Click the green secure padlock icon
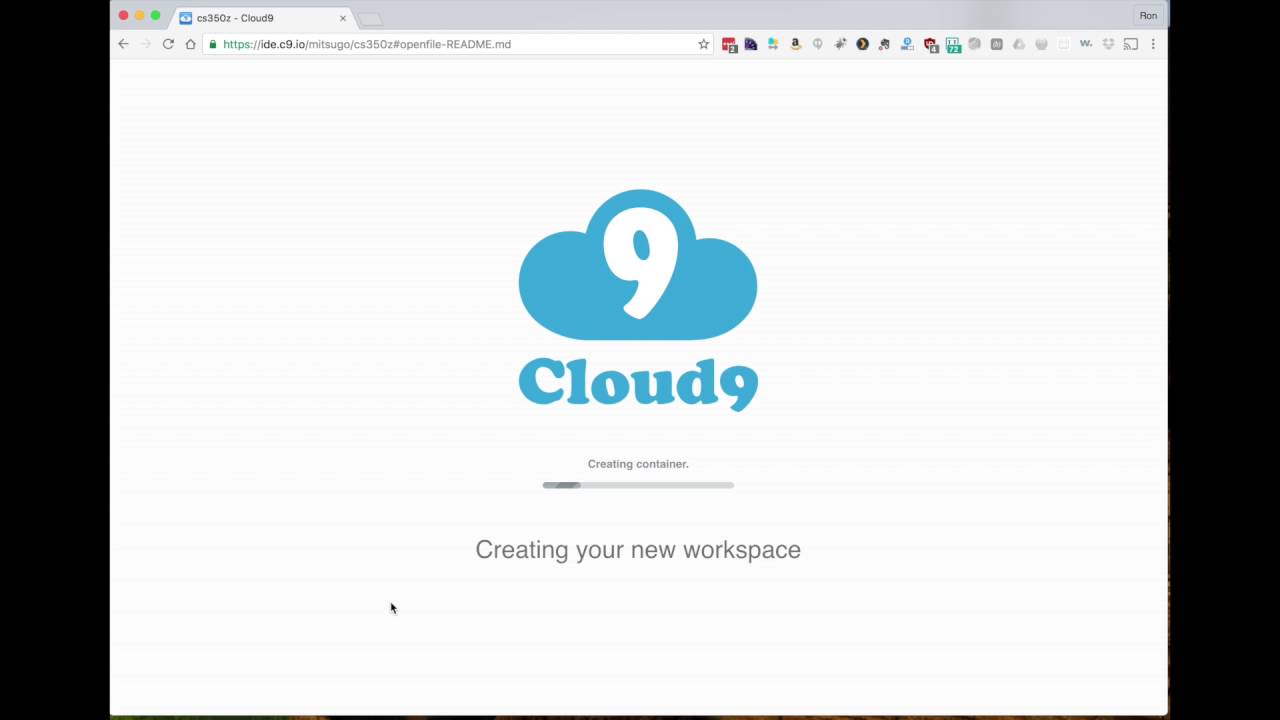Image resolution: width=1280 pixels, height=720 pixels. [x=212, y=44]
